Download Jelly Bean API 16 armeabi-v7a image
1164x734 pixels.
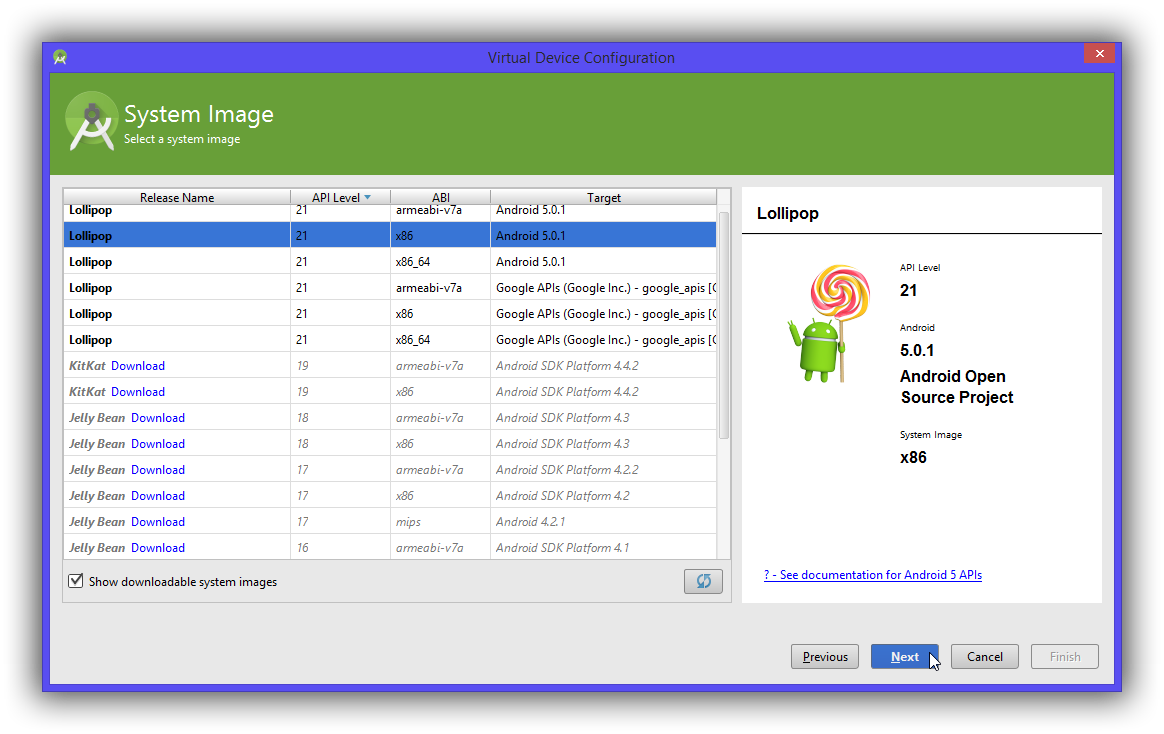pos(158,548)
